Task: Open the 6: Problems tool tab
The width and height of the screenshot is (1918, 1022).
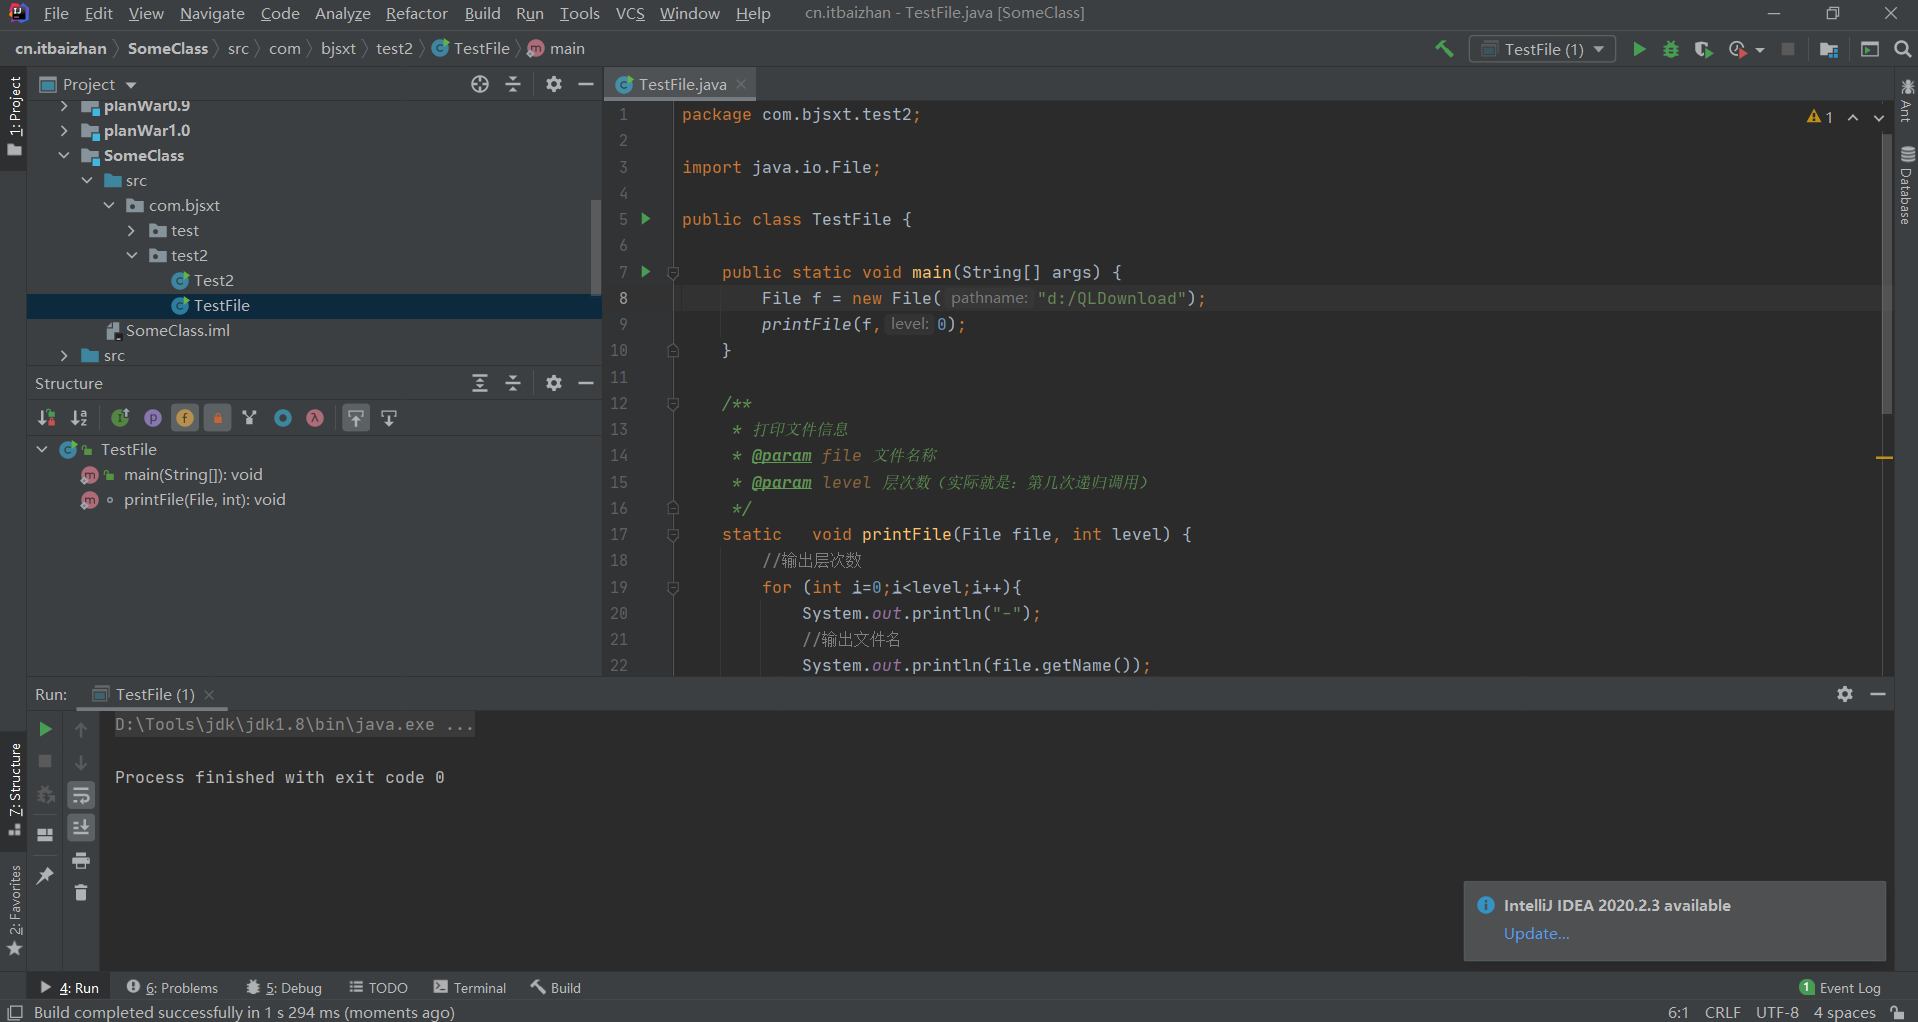Action: click(172, 987)
